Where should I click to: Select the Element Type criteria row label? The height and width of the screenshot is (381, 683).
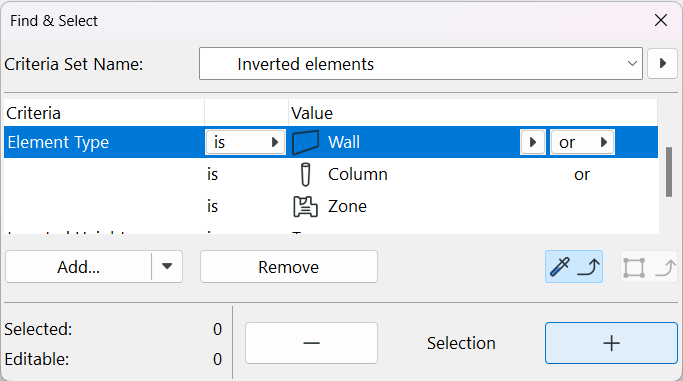point(58,142)
